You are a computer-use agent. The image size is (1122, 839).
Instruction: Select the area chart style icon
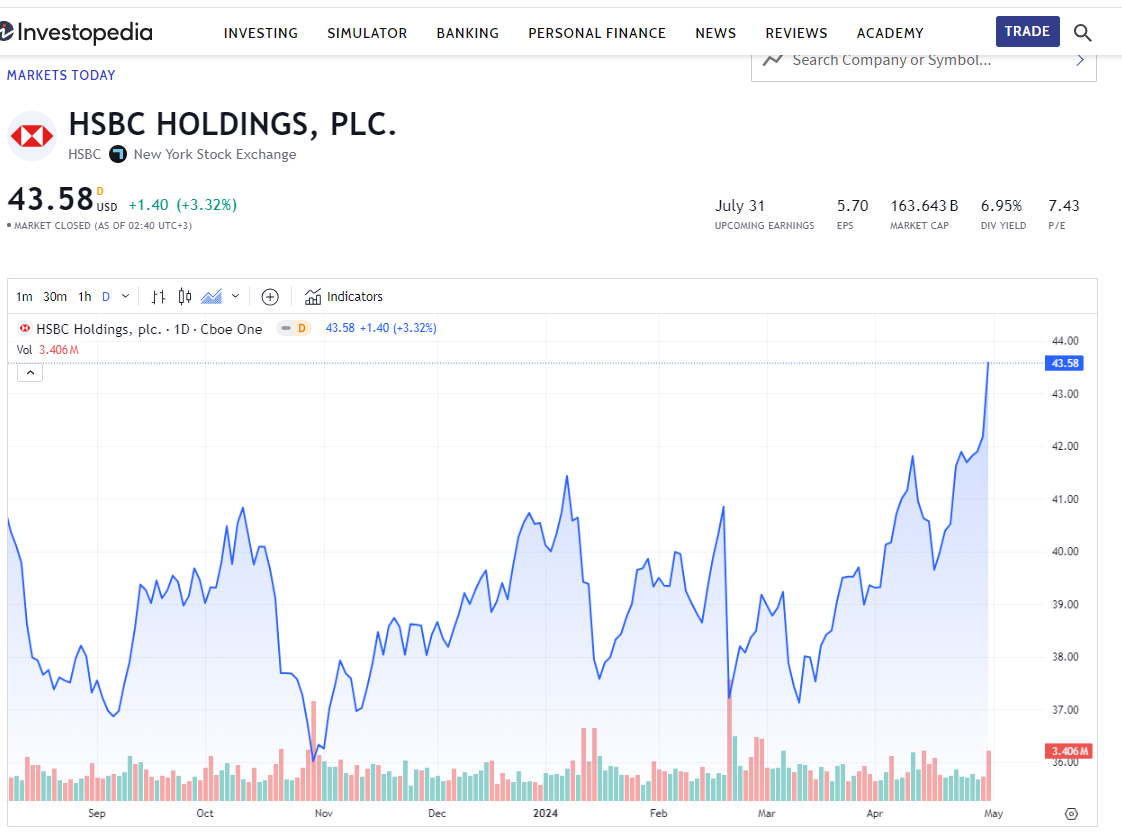point(211,297)
